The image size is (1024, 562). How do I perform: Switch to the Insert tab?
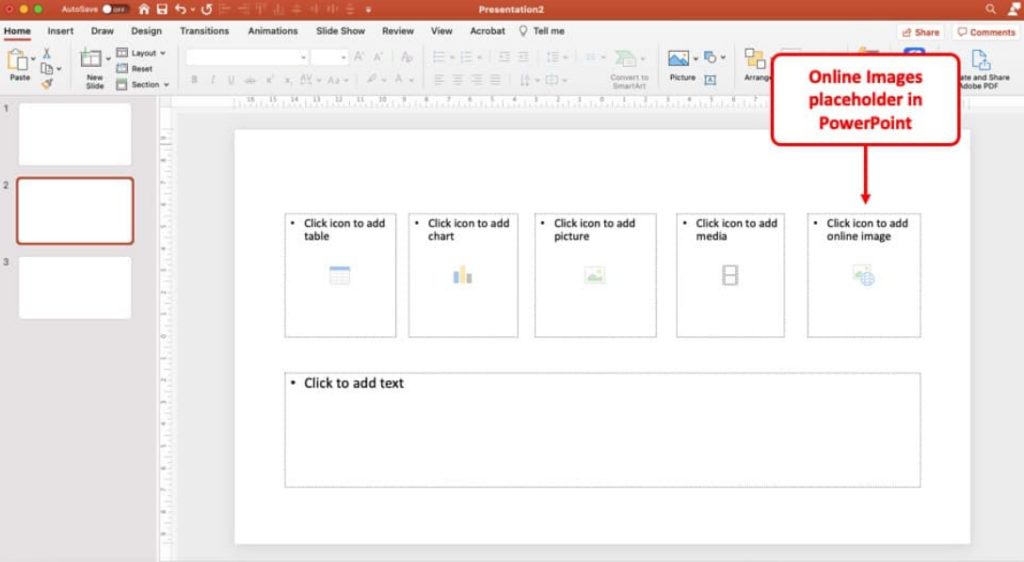coord(60,31)
